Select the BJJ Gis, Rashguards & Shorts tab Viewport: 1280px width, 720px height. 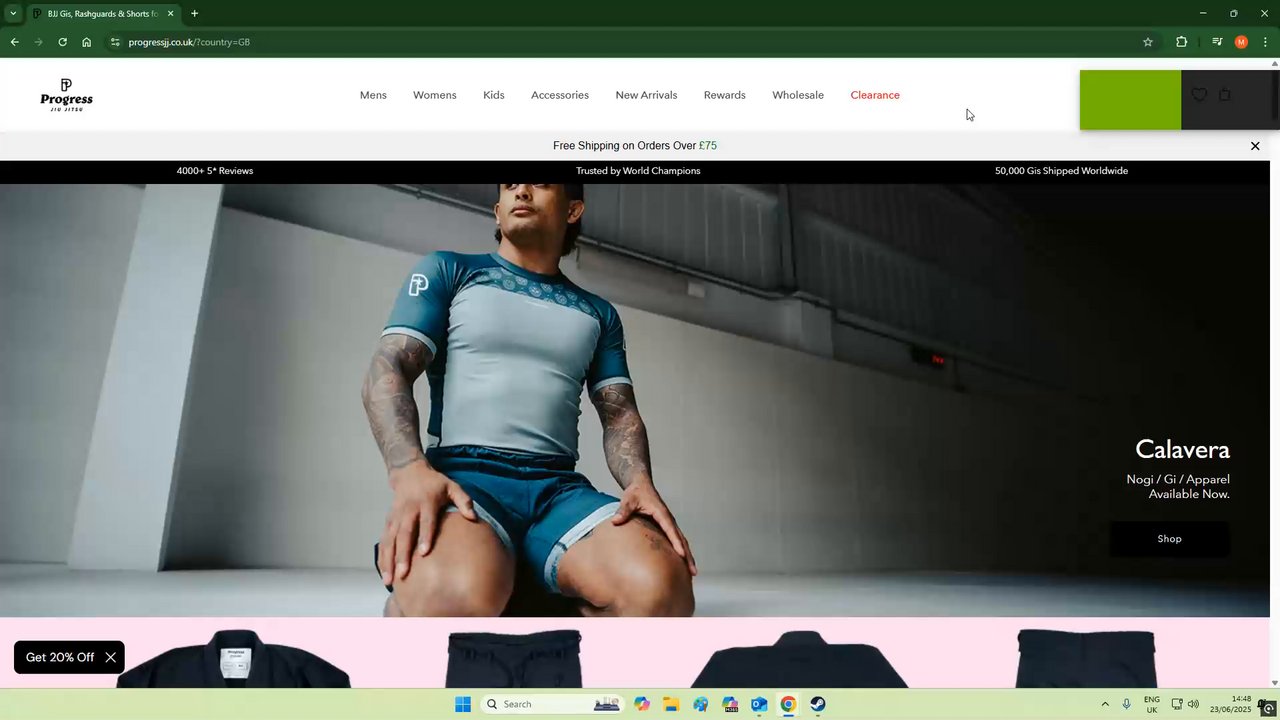103,14
